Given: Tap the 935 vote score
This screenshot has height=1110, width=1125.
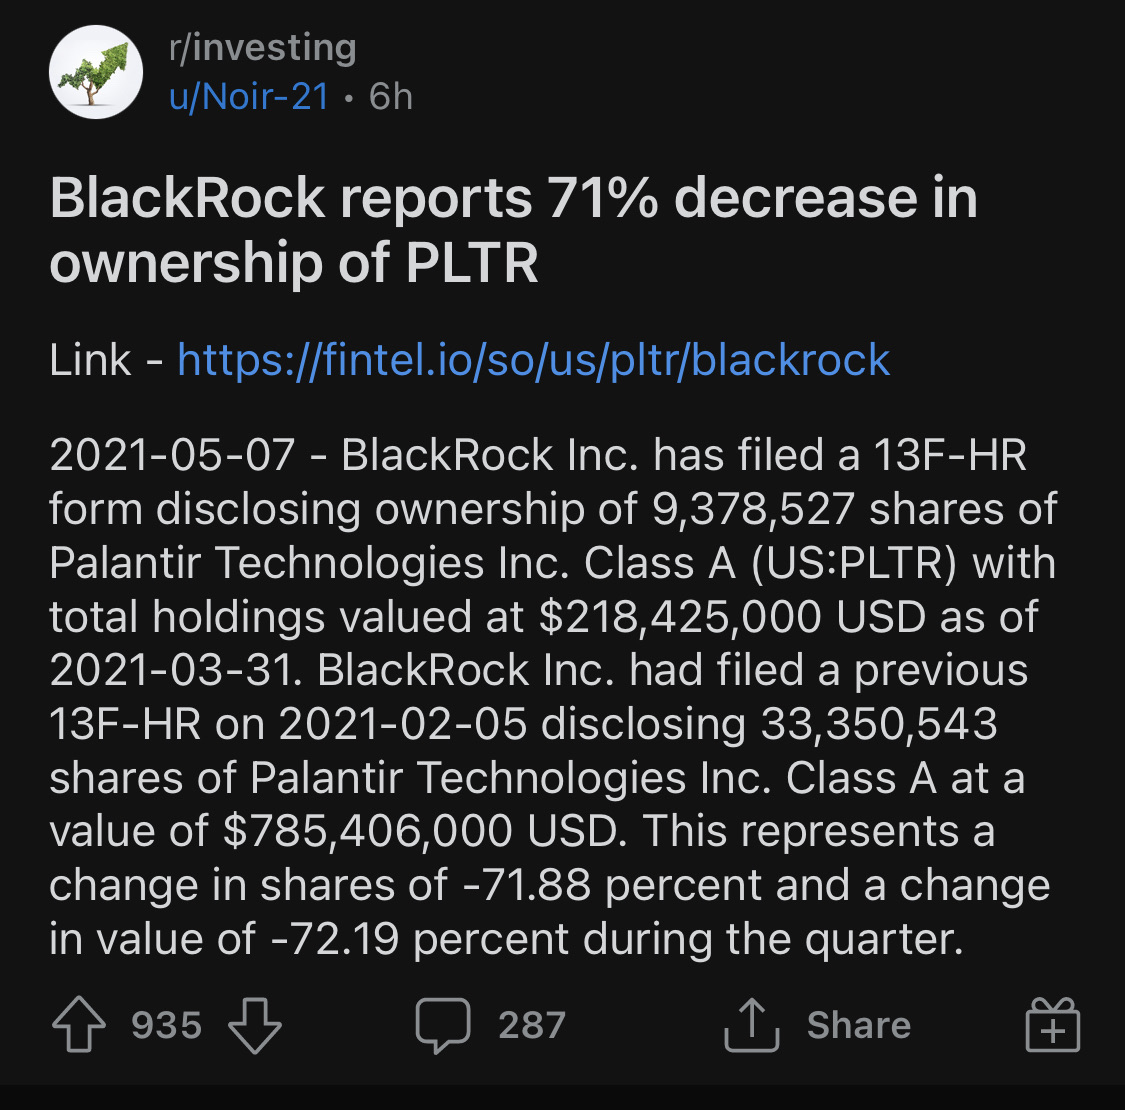Looking at the screenshot, I should 166,1025.
